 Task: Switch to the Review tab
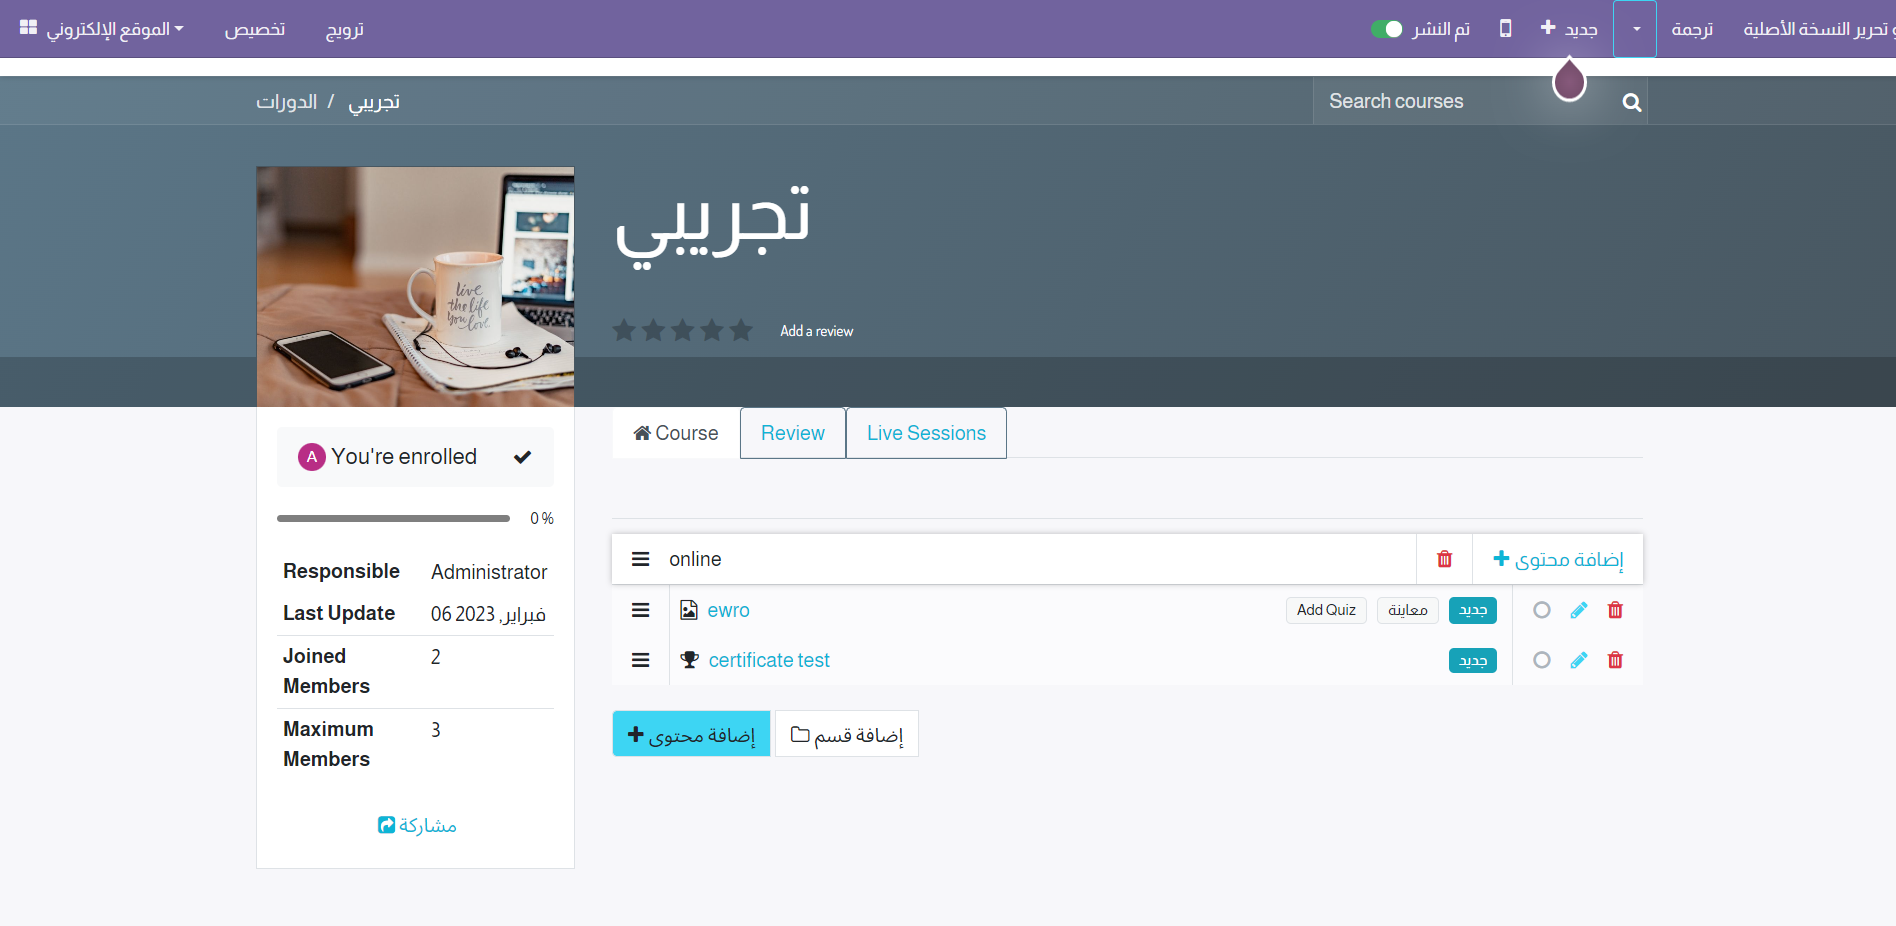pyautogui.click(x=792, y=433)
